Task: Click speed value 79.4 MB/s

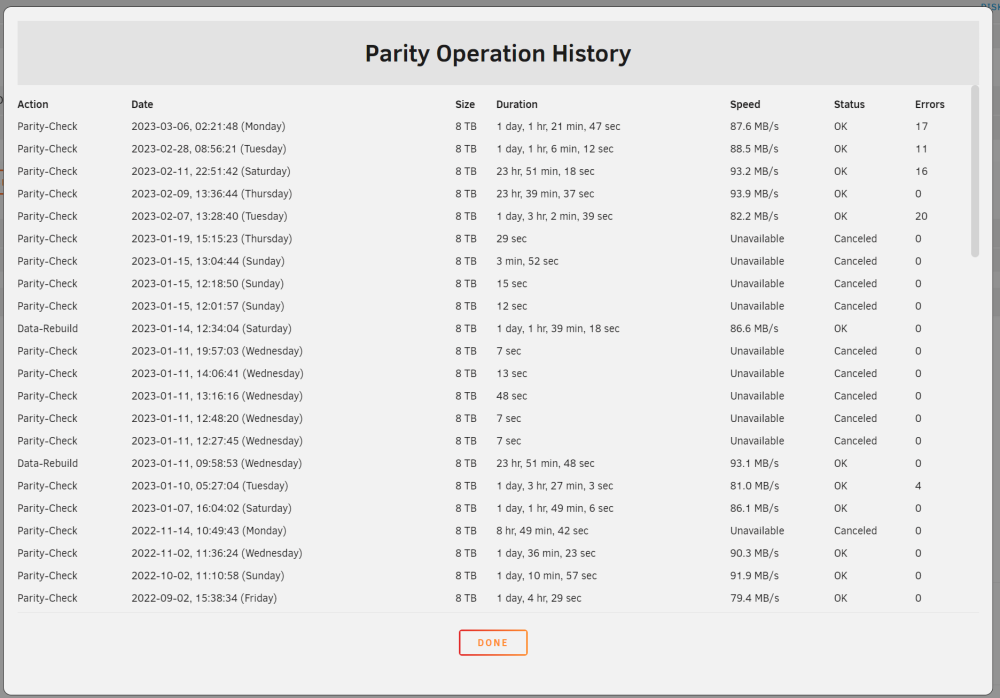Action: [754, 598]
